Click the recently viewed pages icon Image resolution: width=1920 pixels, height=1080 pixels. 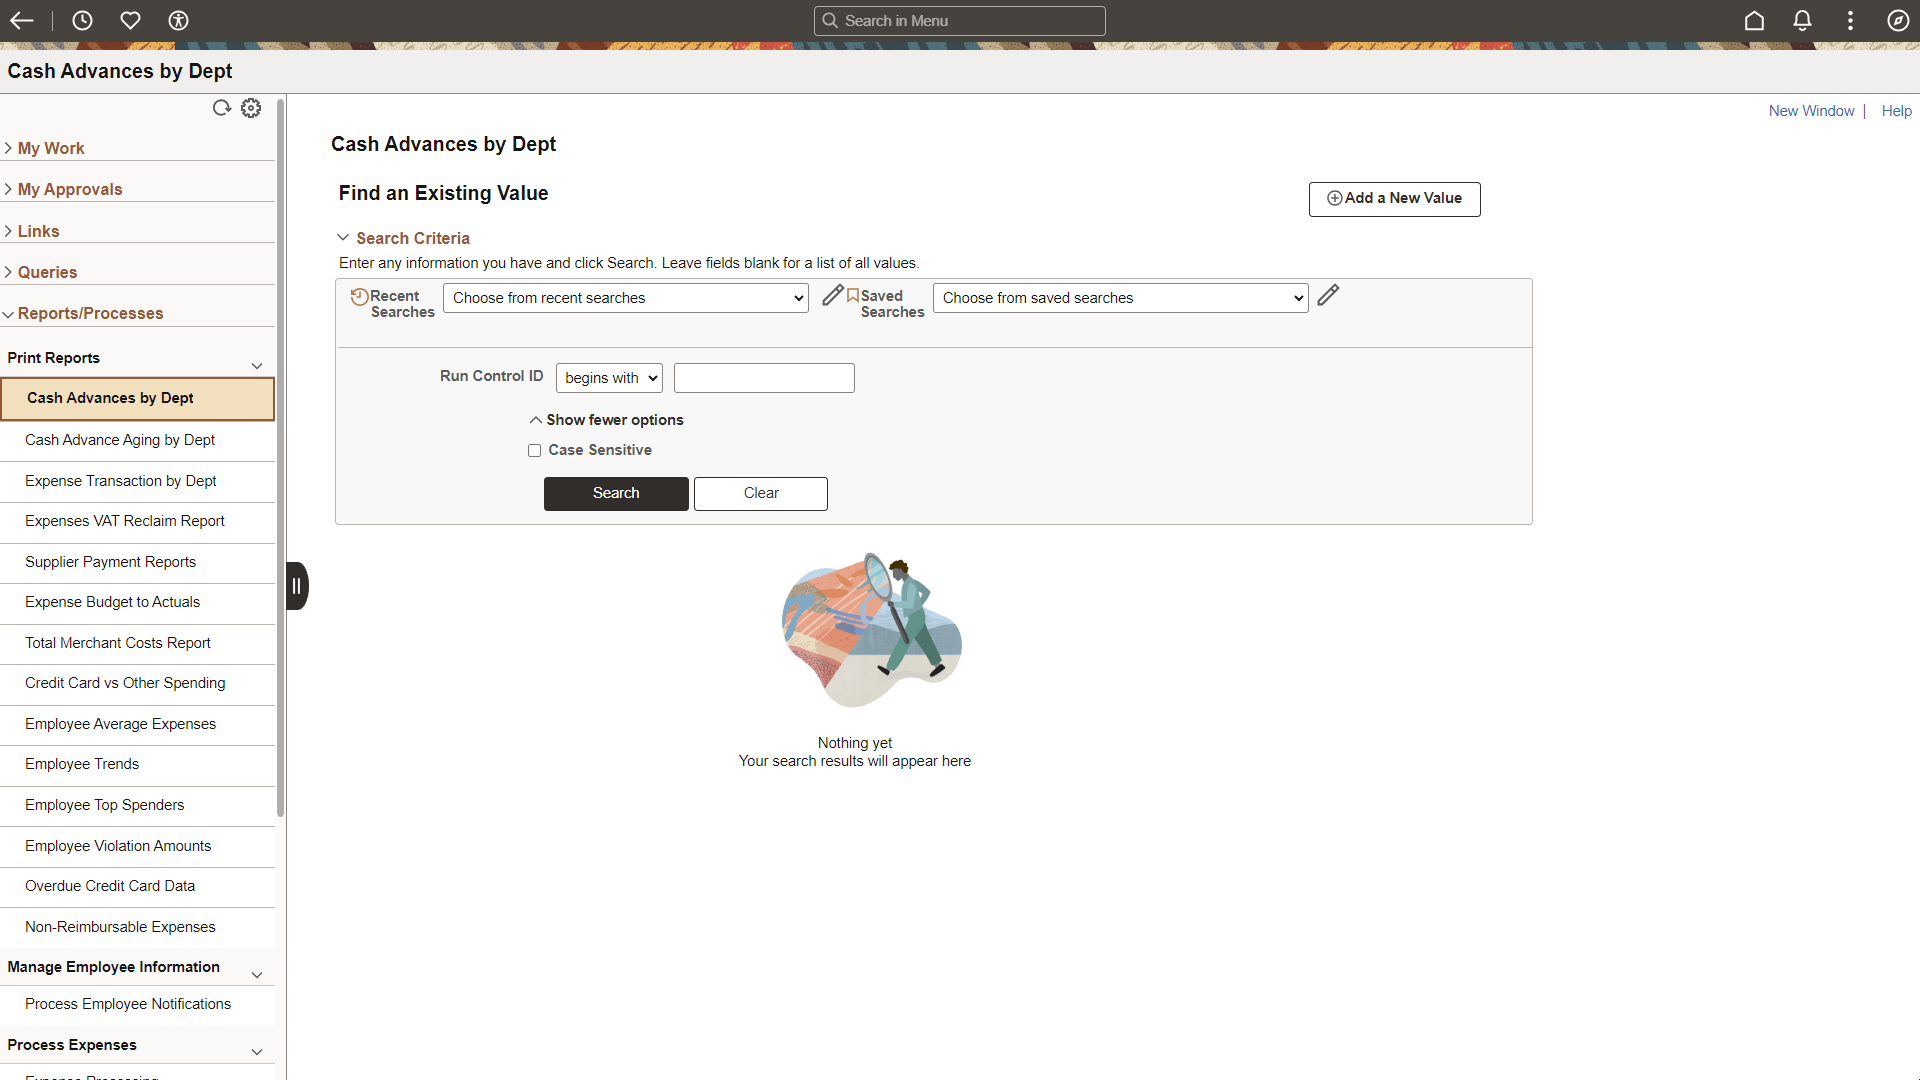coord(82,20)
